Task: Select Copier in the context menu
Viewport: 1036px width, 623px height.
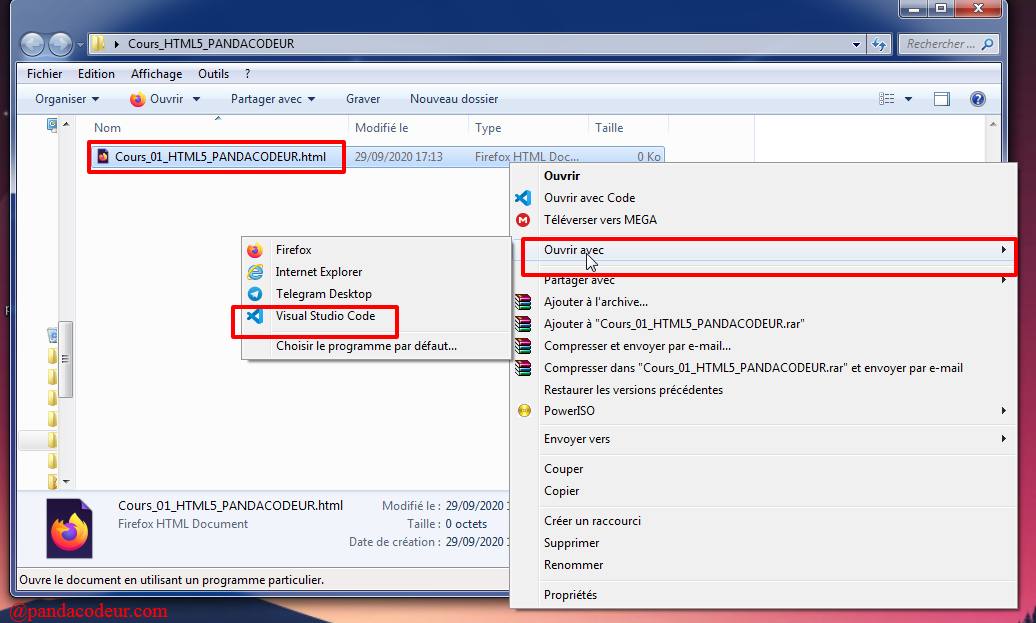Action: point(562,491)
